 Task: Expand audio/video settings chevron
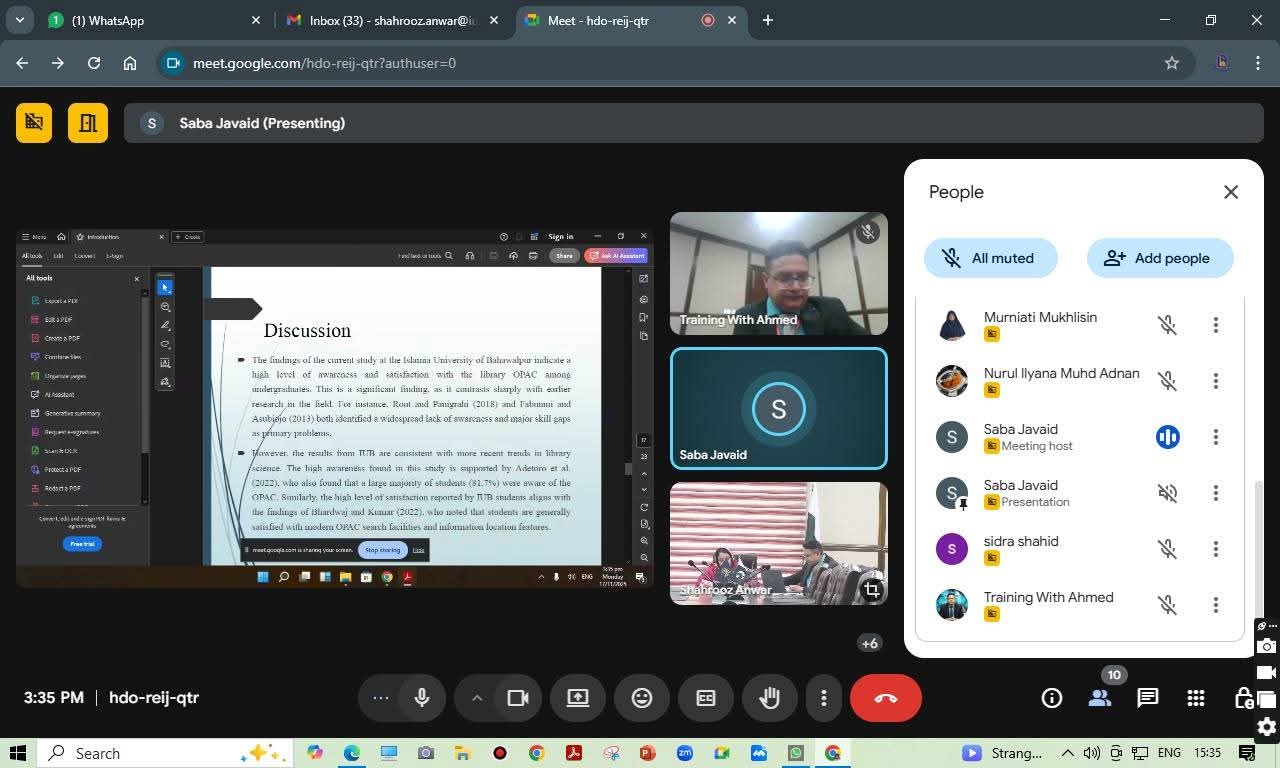[477, 698]
